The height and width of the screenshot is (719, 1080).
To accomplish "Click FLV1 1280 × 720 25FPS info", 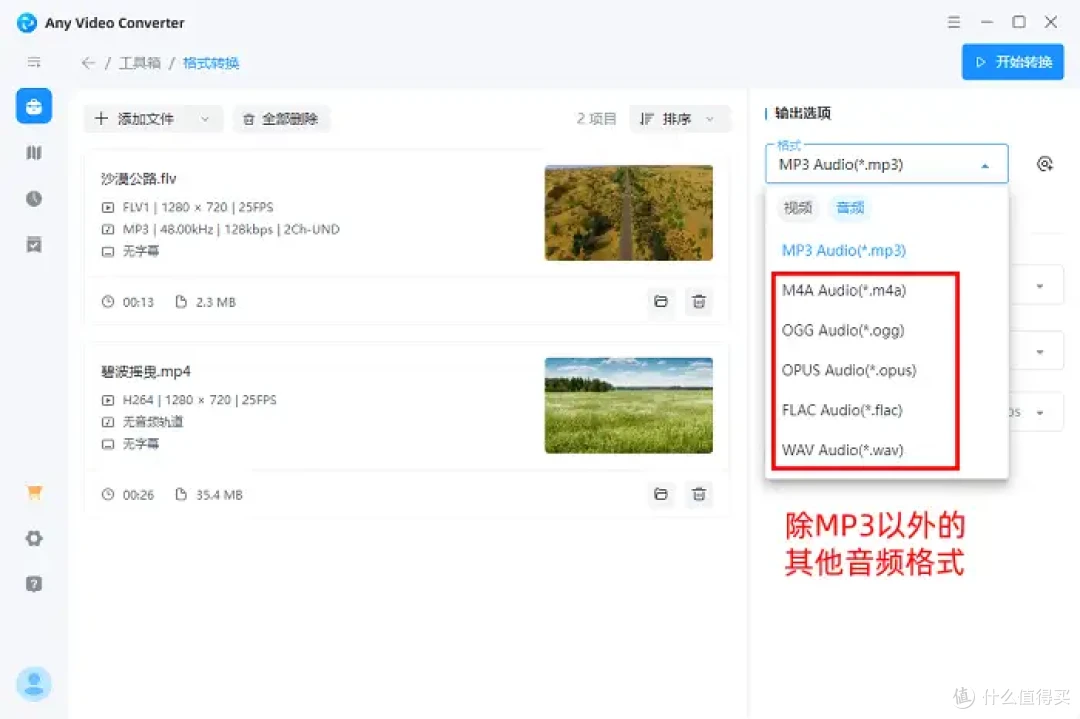I will coord(198,207).
